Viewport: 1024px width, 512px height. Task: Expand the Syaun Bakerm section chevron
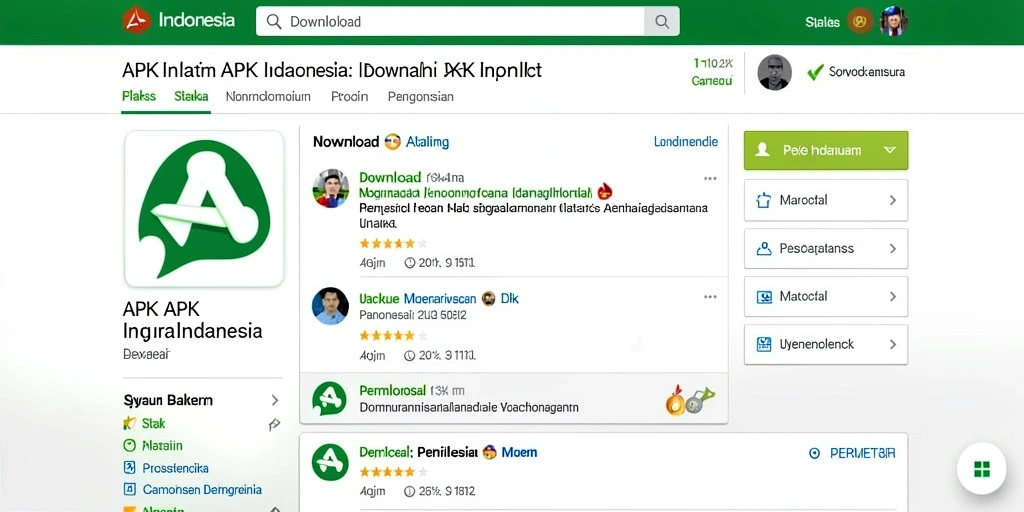(x=275, y=400)
